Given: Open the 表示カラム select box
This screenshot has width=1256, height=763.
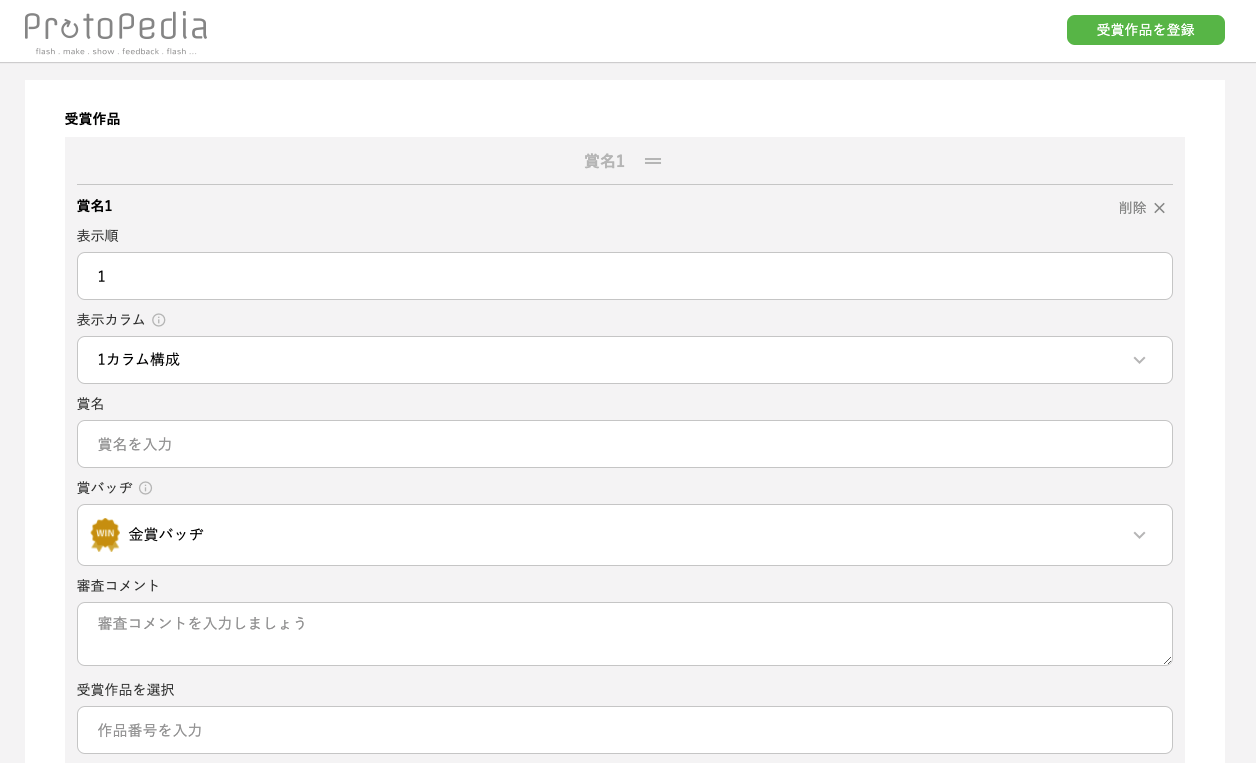Looking at the screenshot, I should click(625, 360).
